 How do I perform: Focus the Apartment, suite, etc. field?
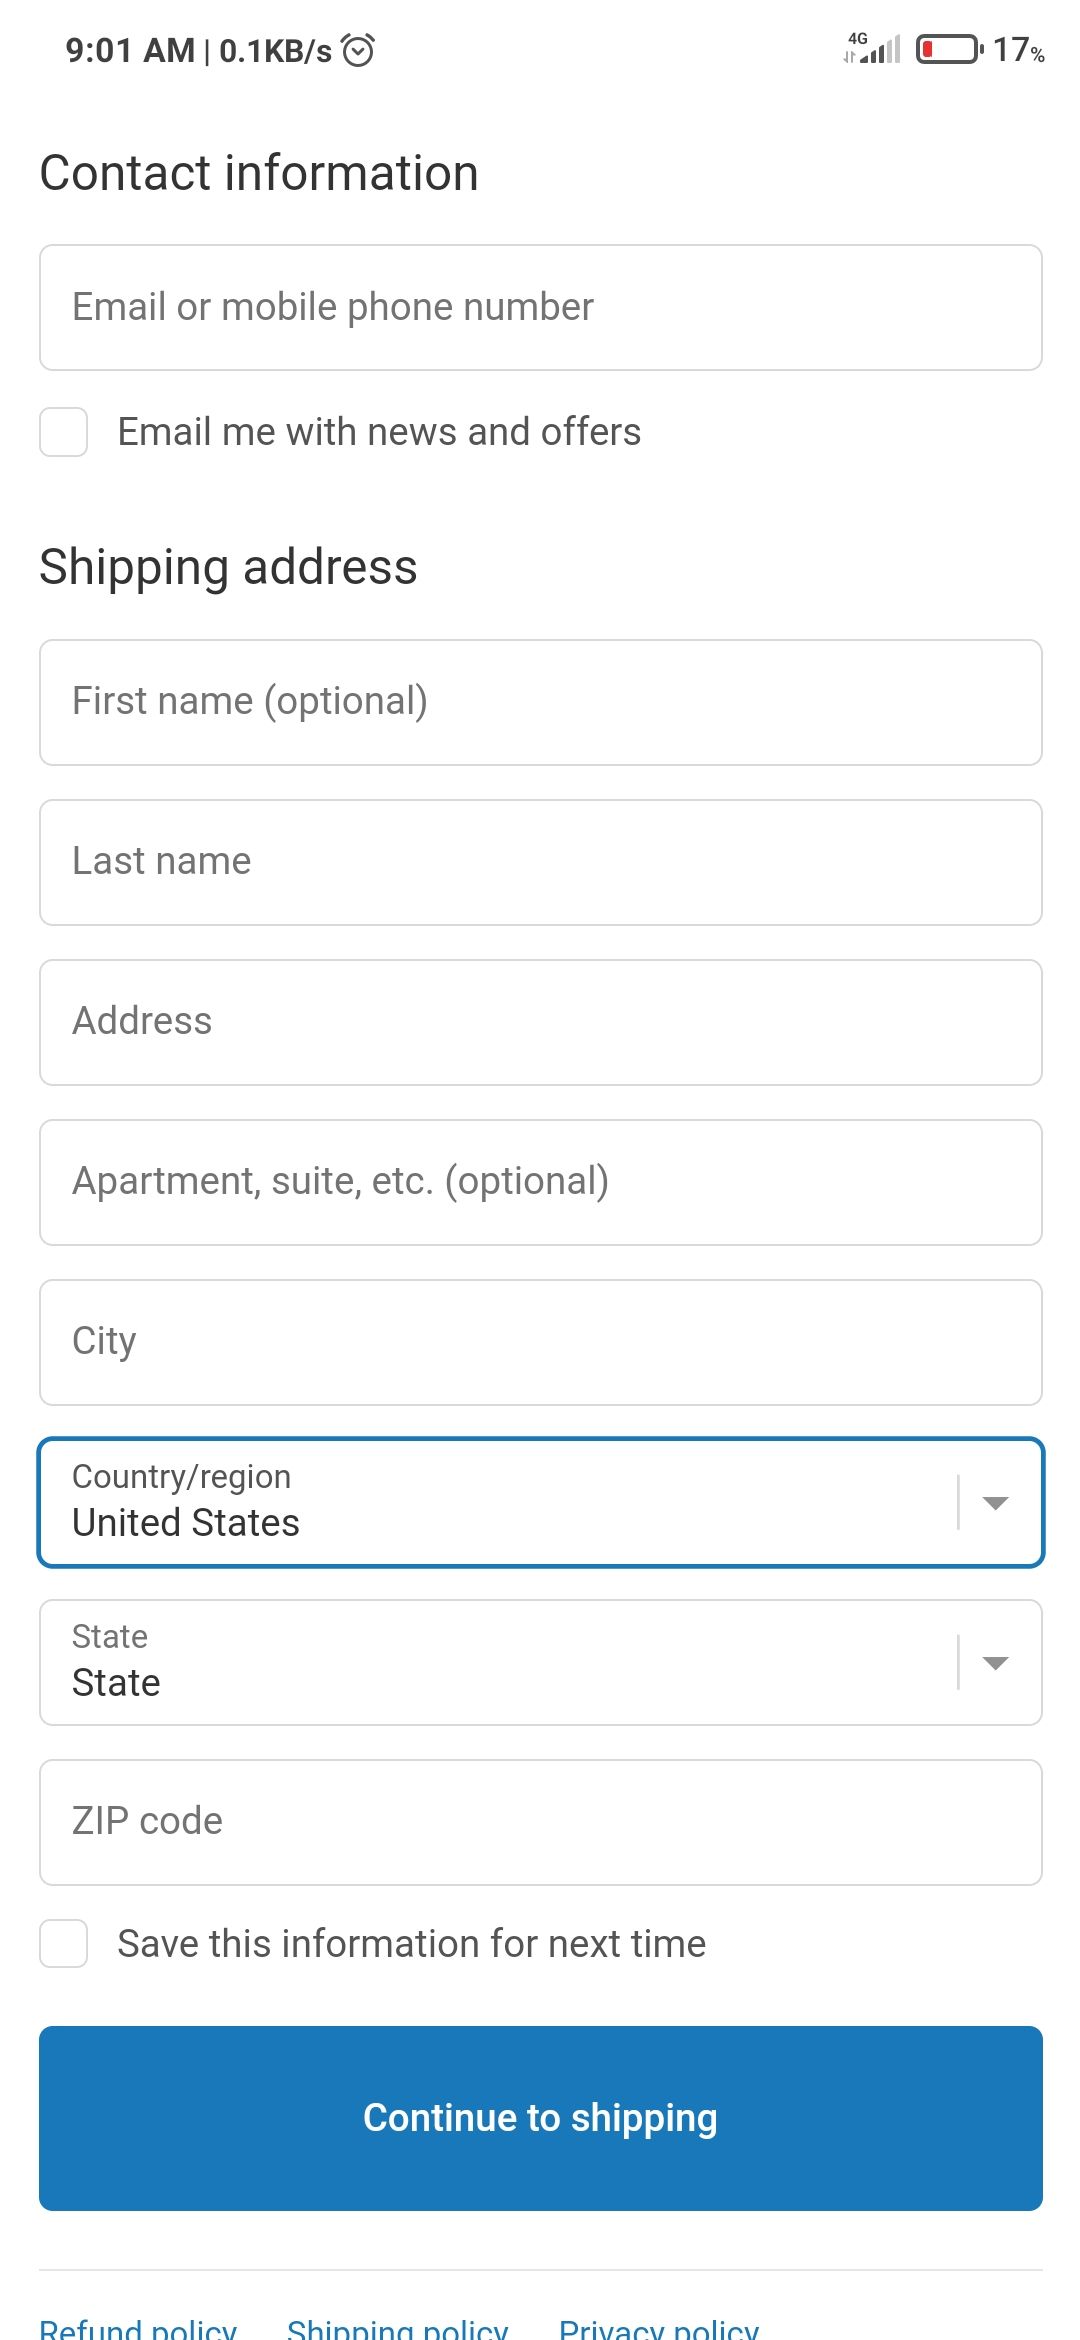540,1183
